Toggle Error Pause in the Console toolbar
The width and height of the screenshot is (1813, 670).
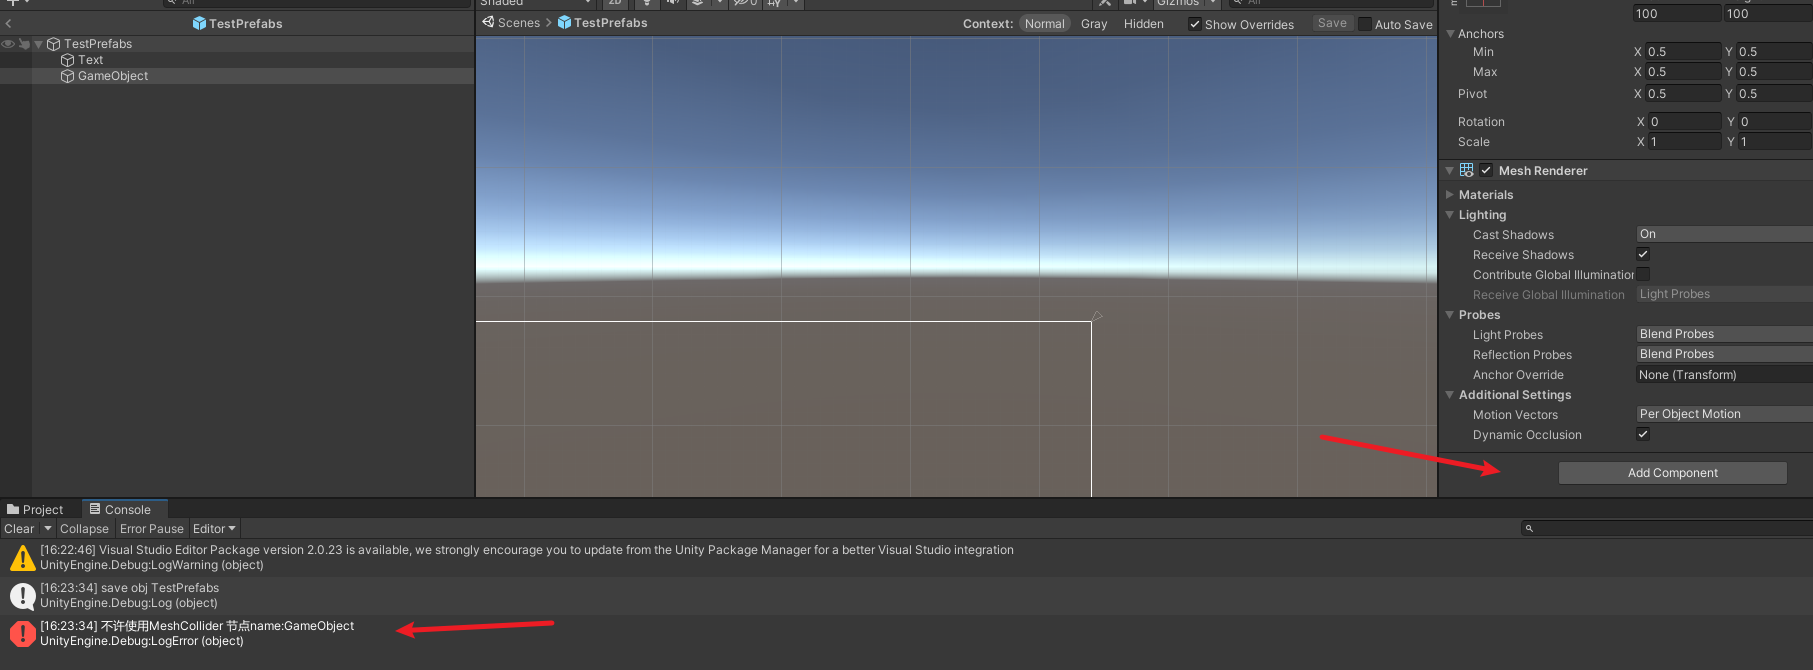(152, 529)
